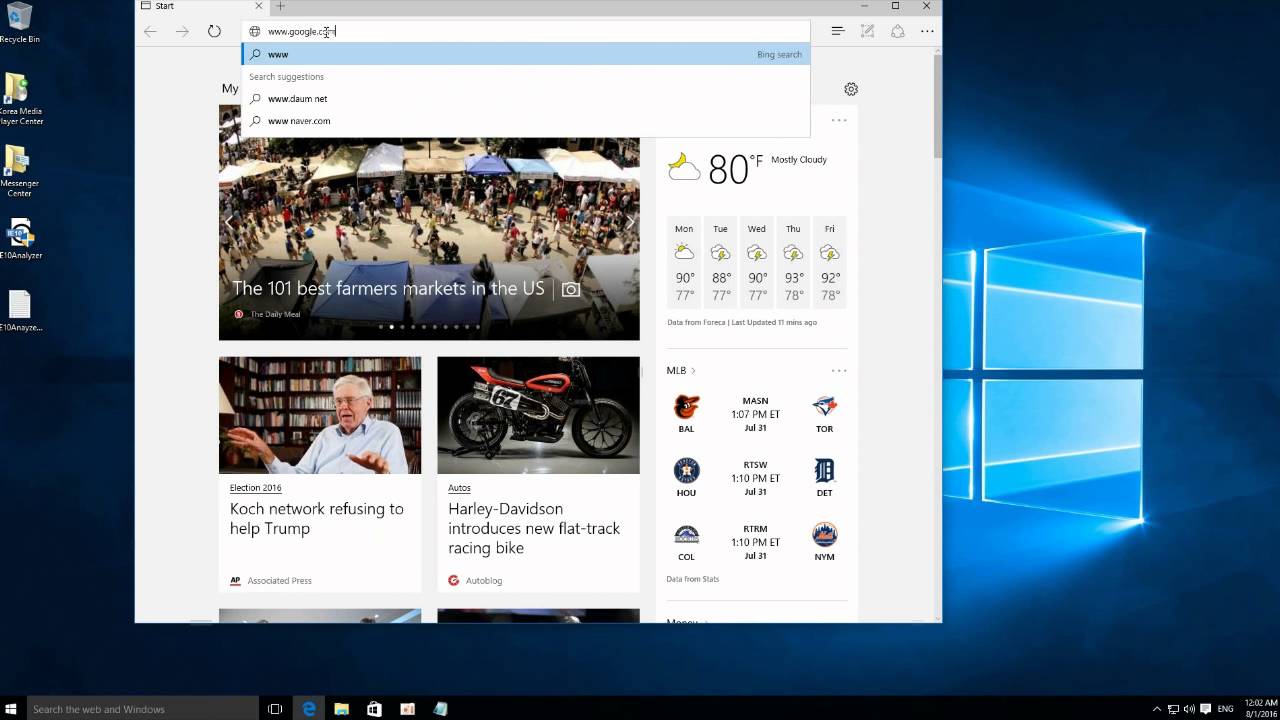Click 'The Daily Meal' source label
This screenshot has width=1280, height=720.
point(275,314)
